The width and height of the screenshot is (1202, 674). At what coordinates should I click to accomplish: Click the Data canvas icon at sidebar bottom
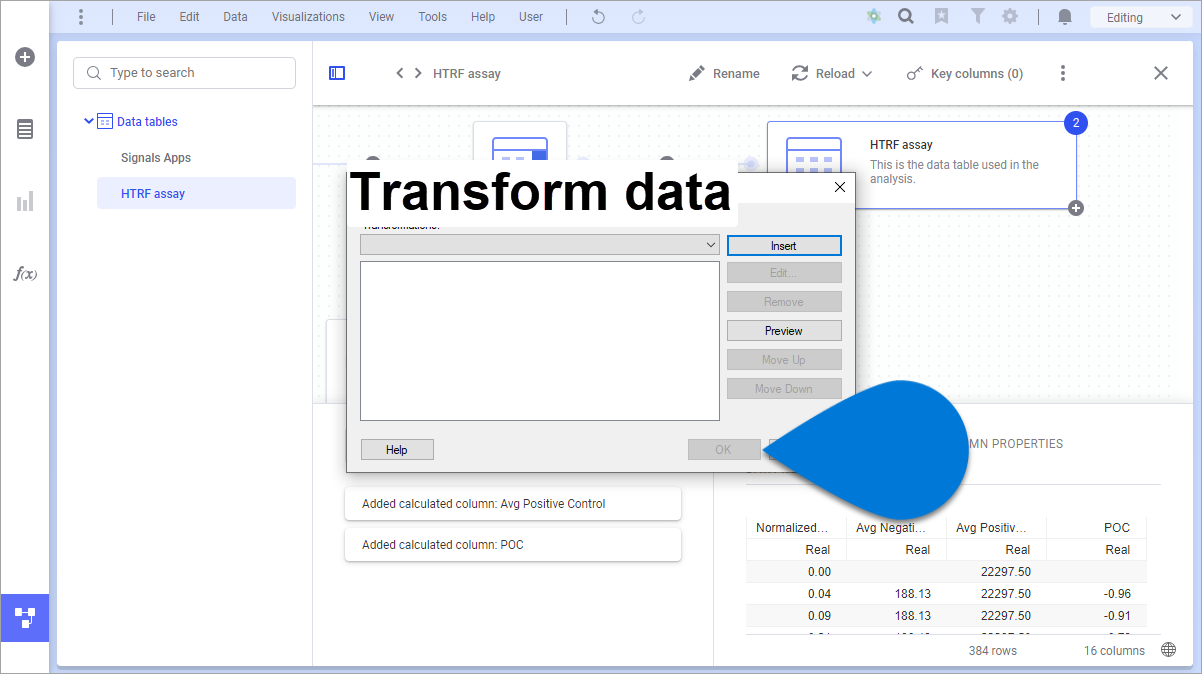tap(25, 617)
